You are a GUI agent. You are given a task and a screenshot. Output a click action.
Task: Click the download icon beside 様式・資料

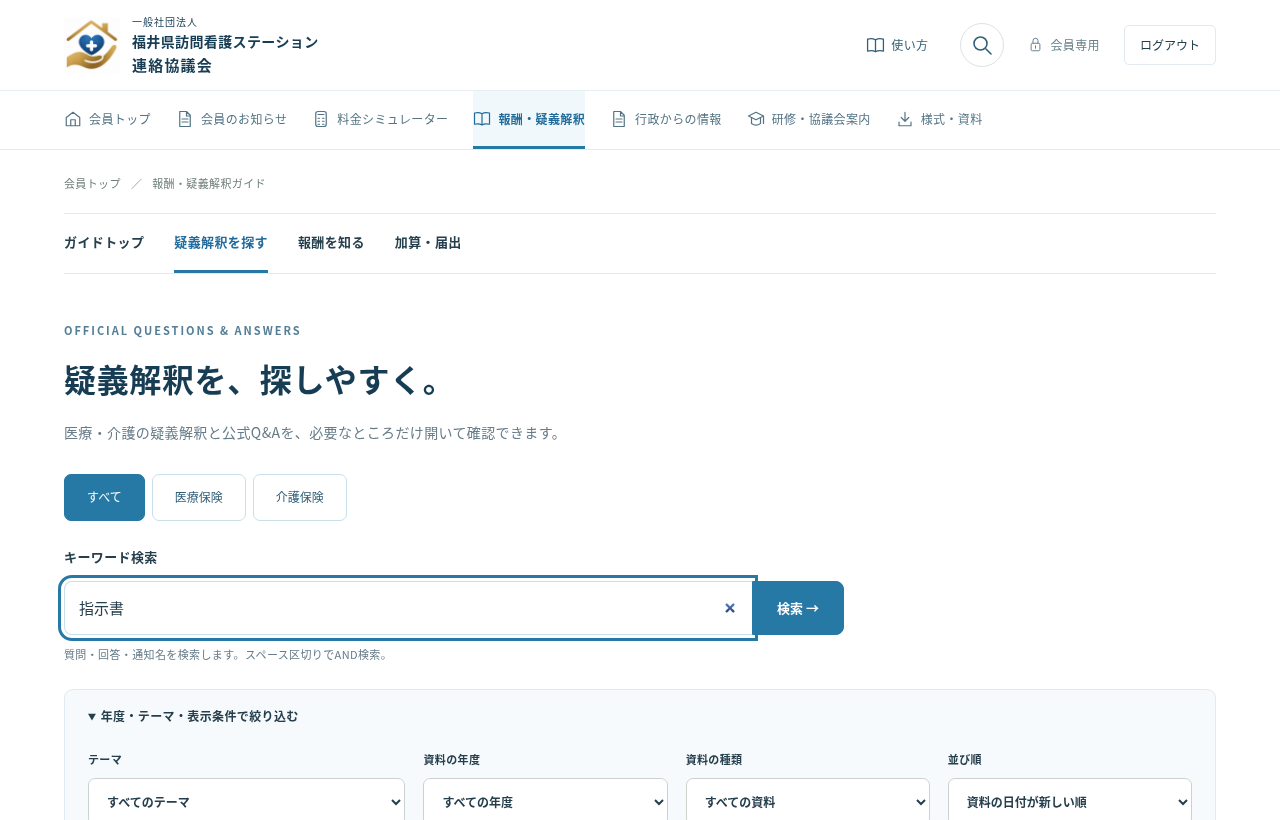(905, 119)
